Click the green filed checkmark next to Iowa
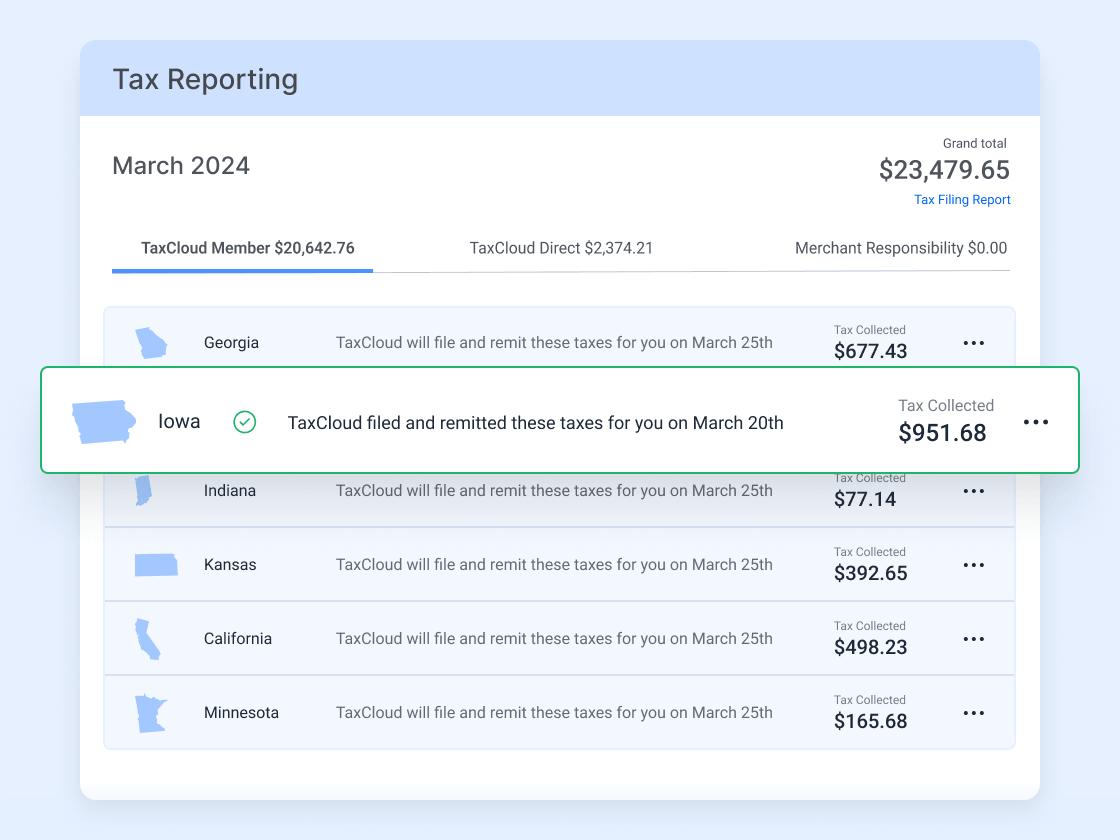 click(245, 422)
